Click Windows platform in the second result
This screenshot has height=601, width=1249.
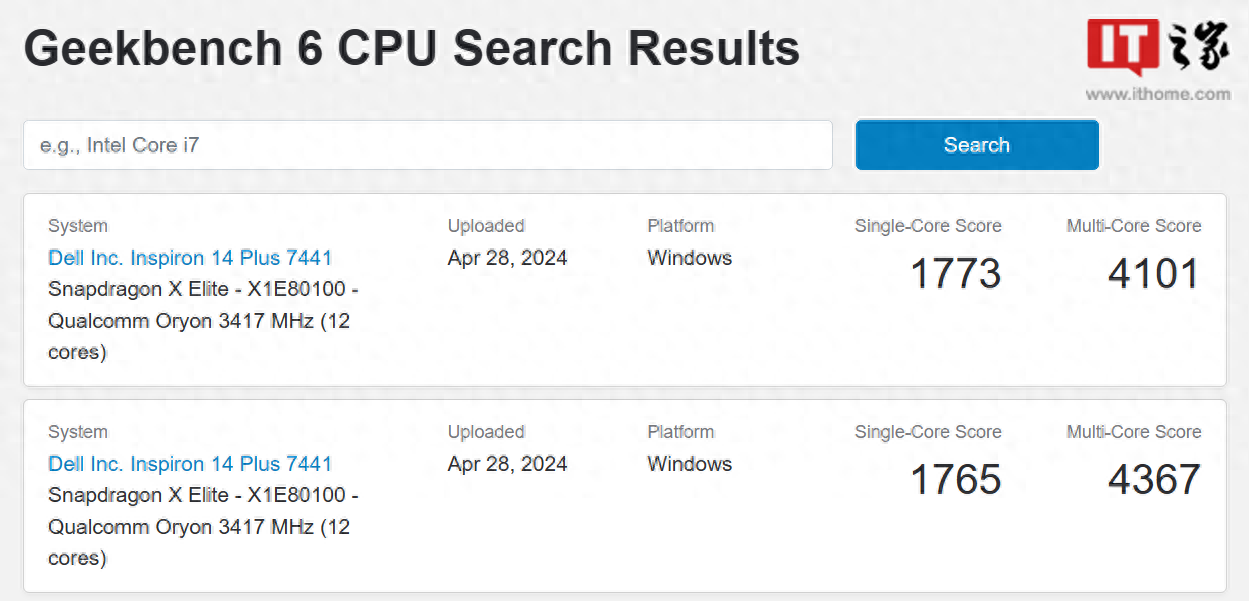689,464
